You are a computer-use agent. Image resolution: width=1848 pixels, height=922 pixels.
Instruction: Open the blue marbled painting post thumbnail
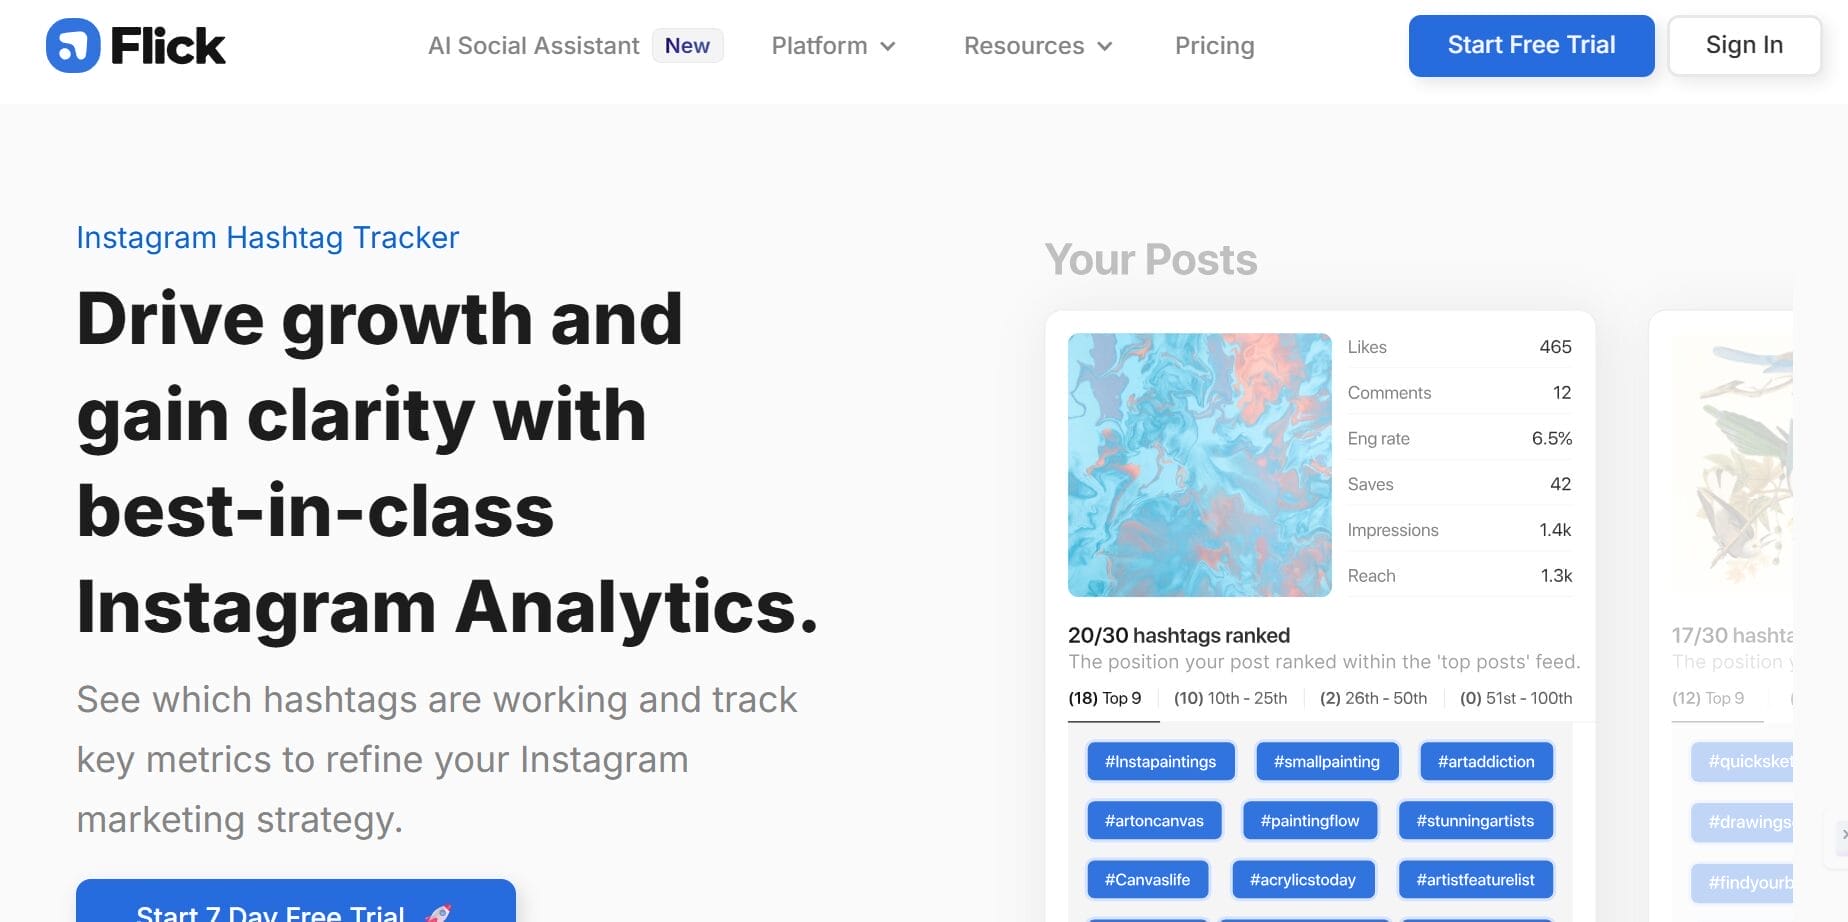(1199, 465)
